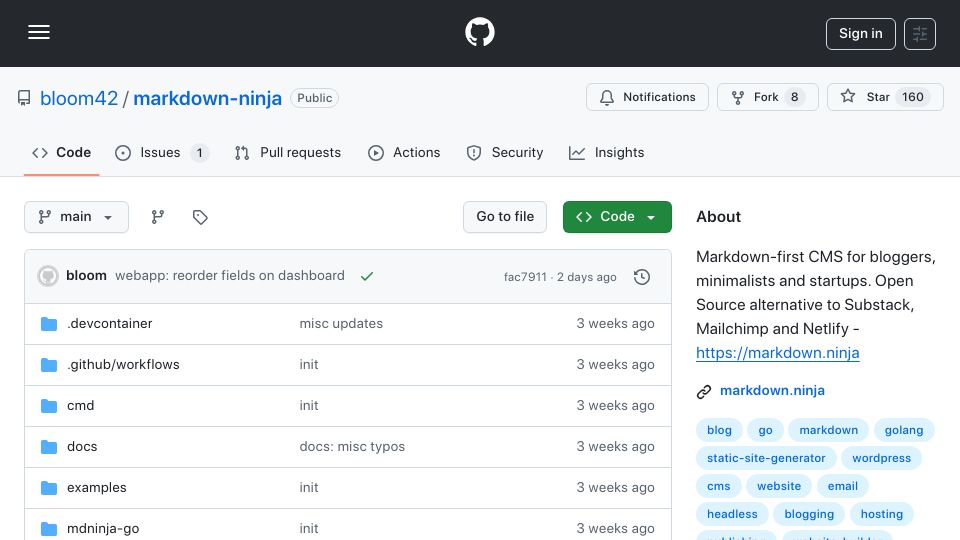Open the Pull requests tab
This screenshot has width=960, height=540.
pyautogui.click(x=288, y=152)
